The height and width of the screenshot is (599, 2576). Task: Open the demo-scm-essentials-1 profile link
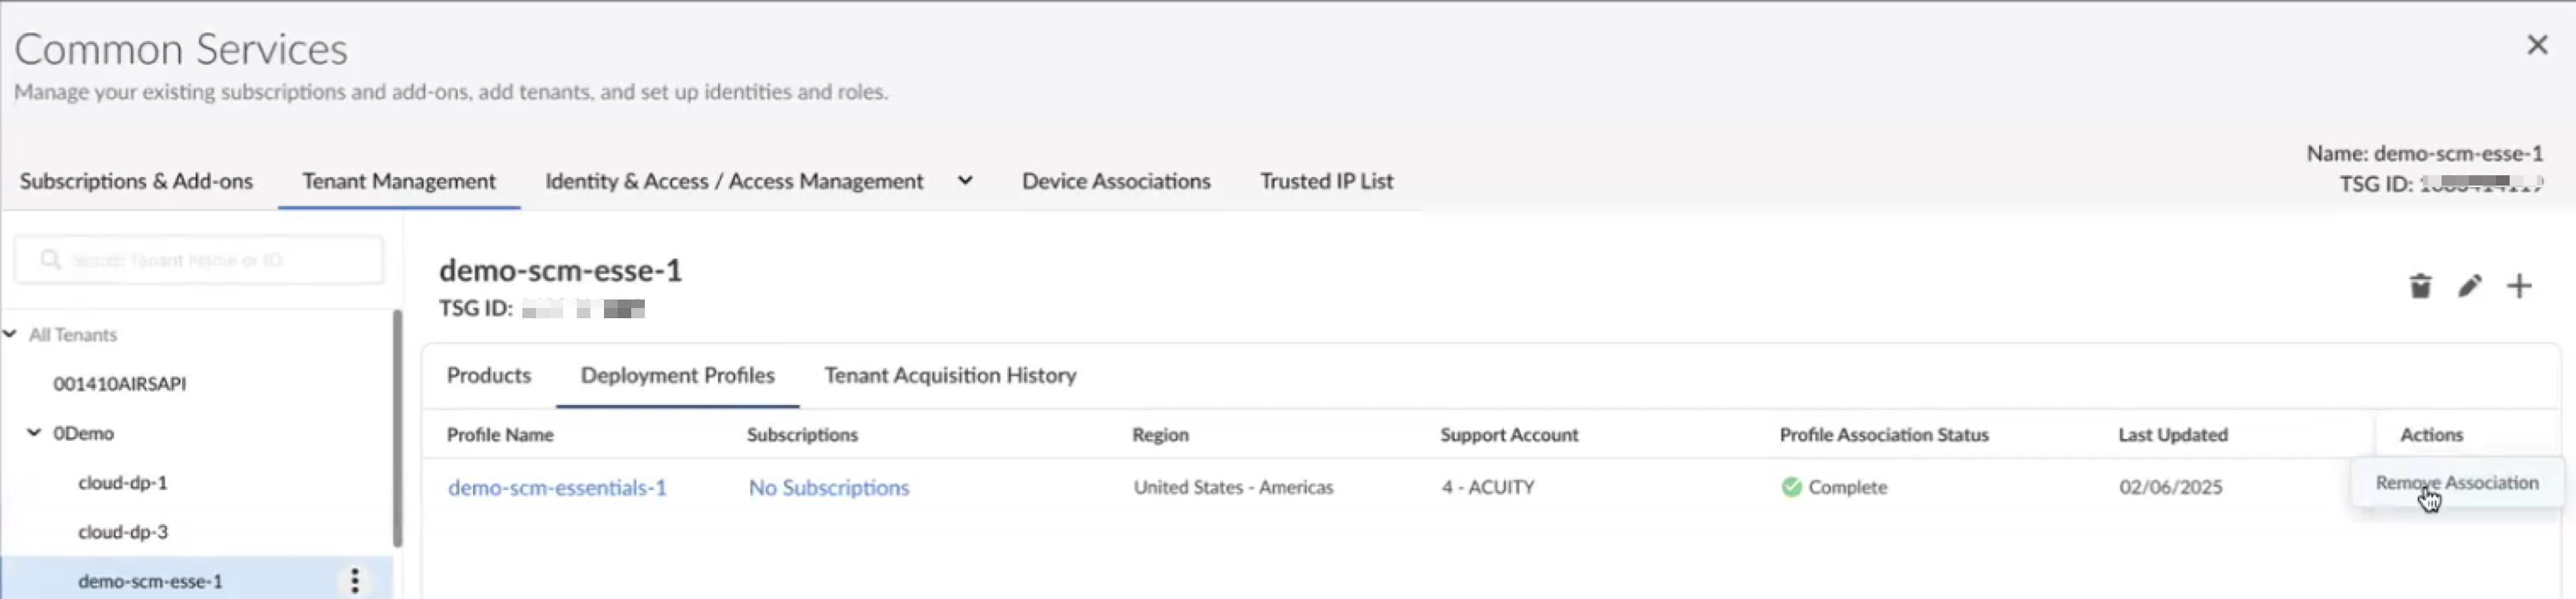557,487
